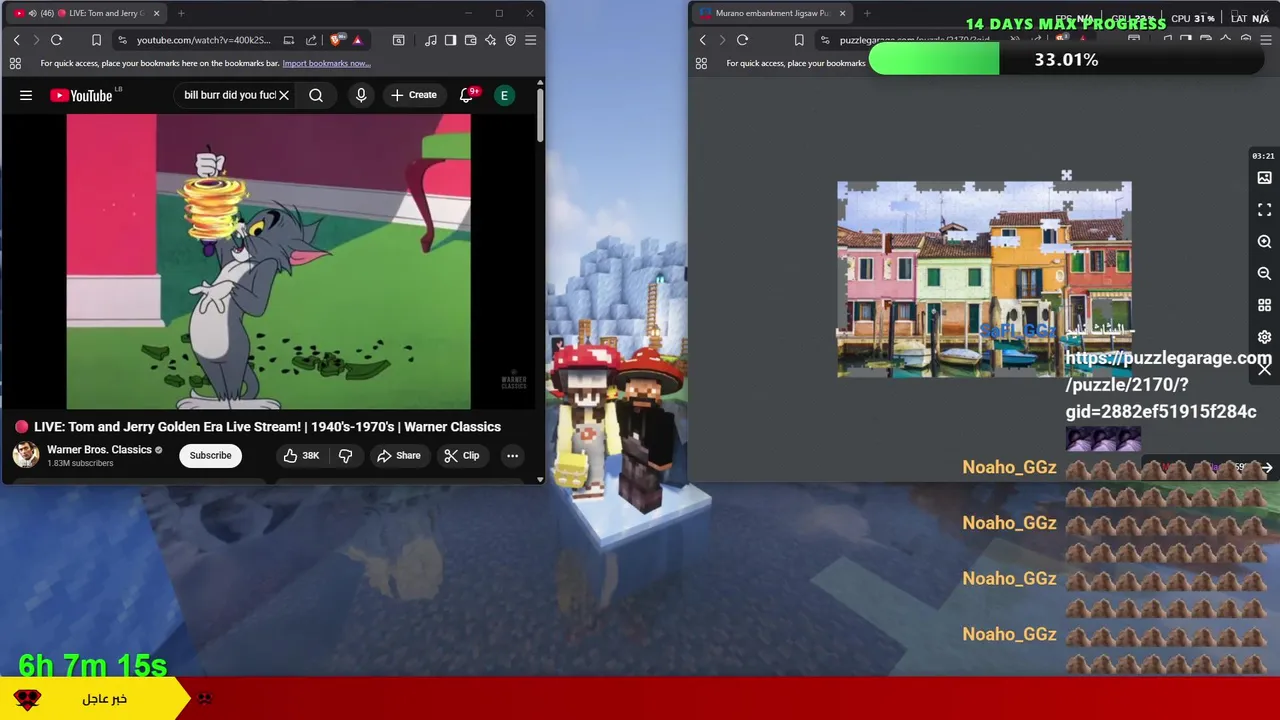Zoom out on the jigsaw puzzle
This screenshot has height=720, width=1280.
point(1264,273)
